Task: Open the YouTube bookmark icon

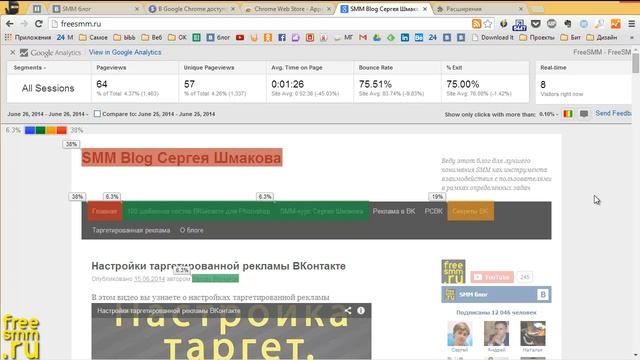Action: (240, 38)
